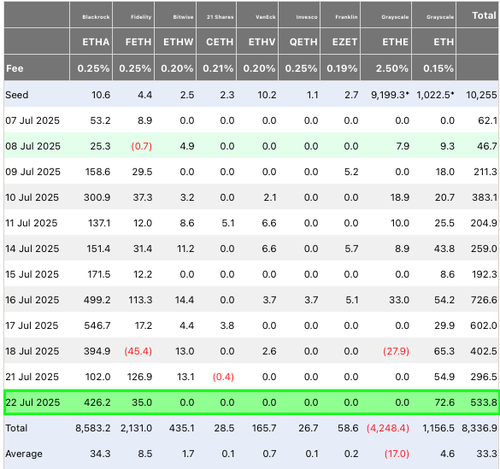The height and width of the screenshot is (469, 500).
Task: Click the 11 Jul 2025 date label
Action: (31, 223)
